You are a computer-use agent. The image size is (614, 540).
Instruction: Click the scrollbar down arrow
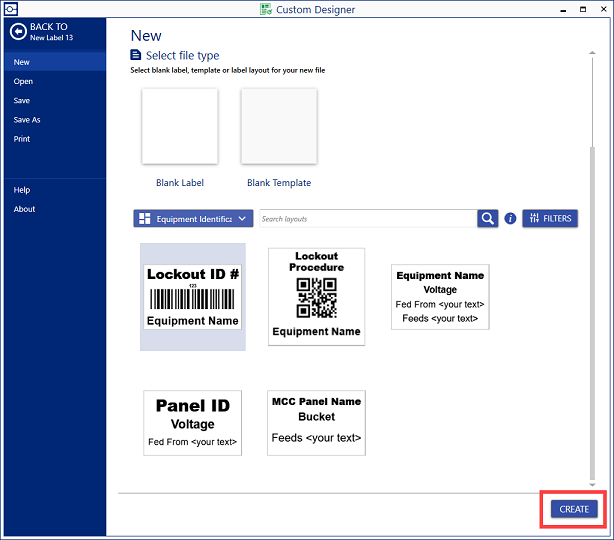tap(592, 485)
